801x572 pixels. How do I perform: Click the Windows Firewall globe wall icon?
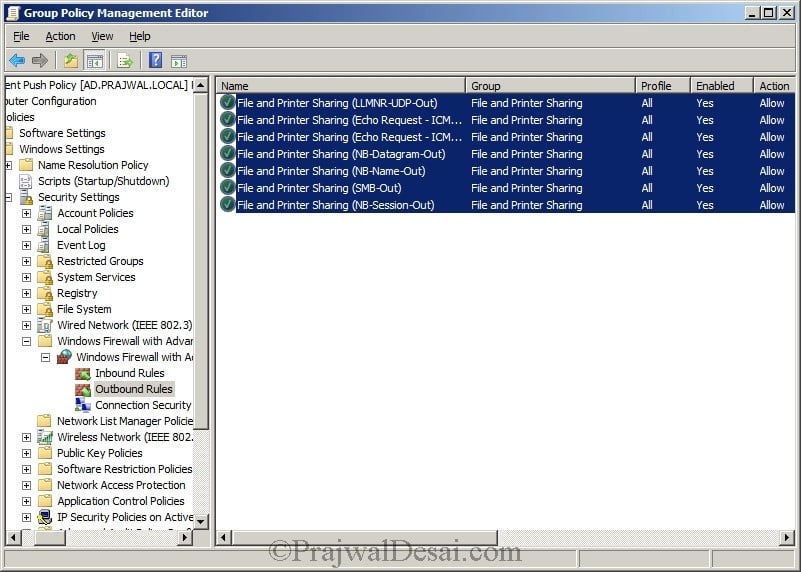64,356
